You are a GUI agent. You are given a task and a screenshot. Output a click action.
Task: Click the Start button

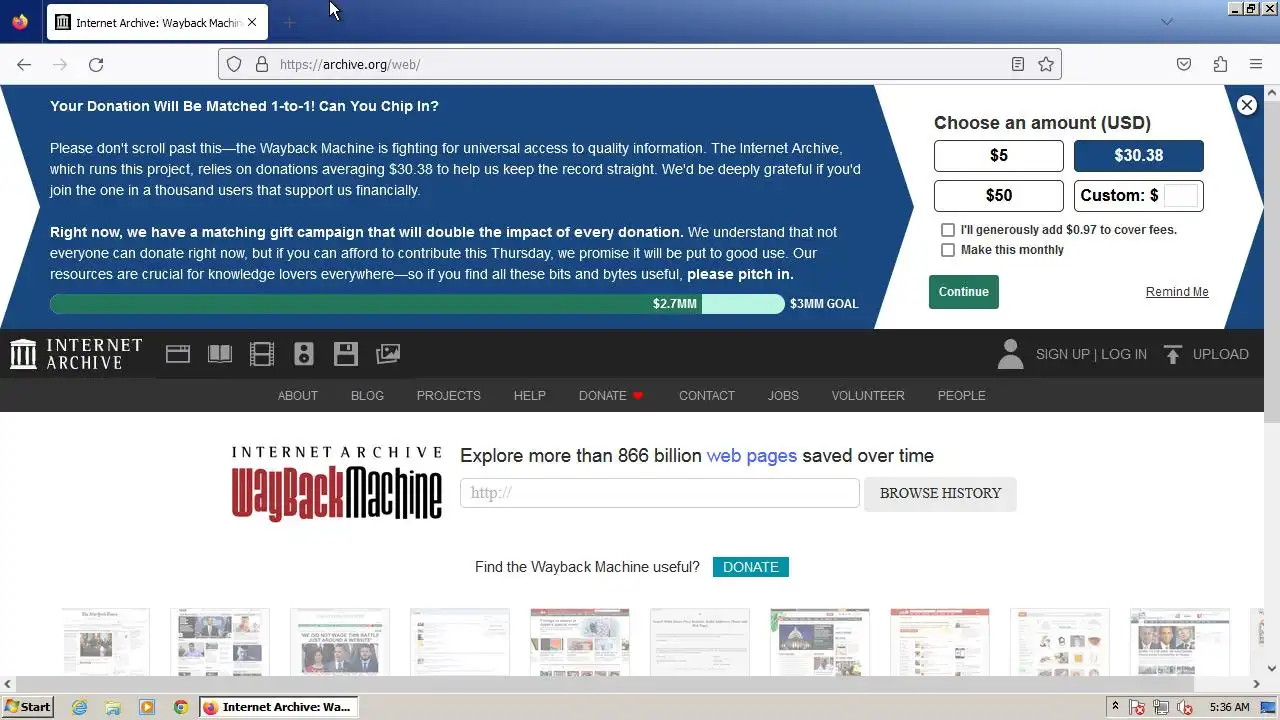28,707
